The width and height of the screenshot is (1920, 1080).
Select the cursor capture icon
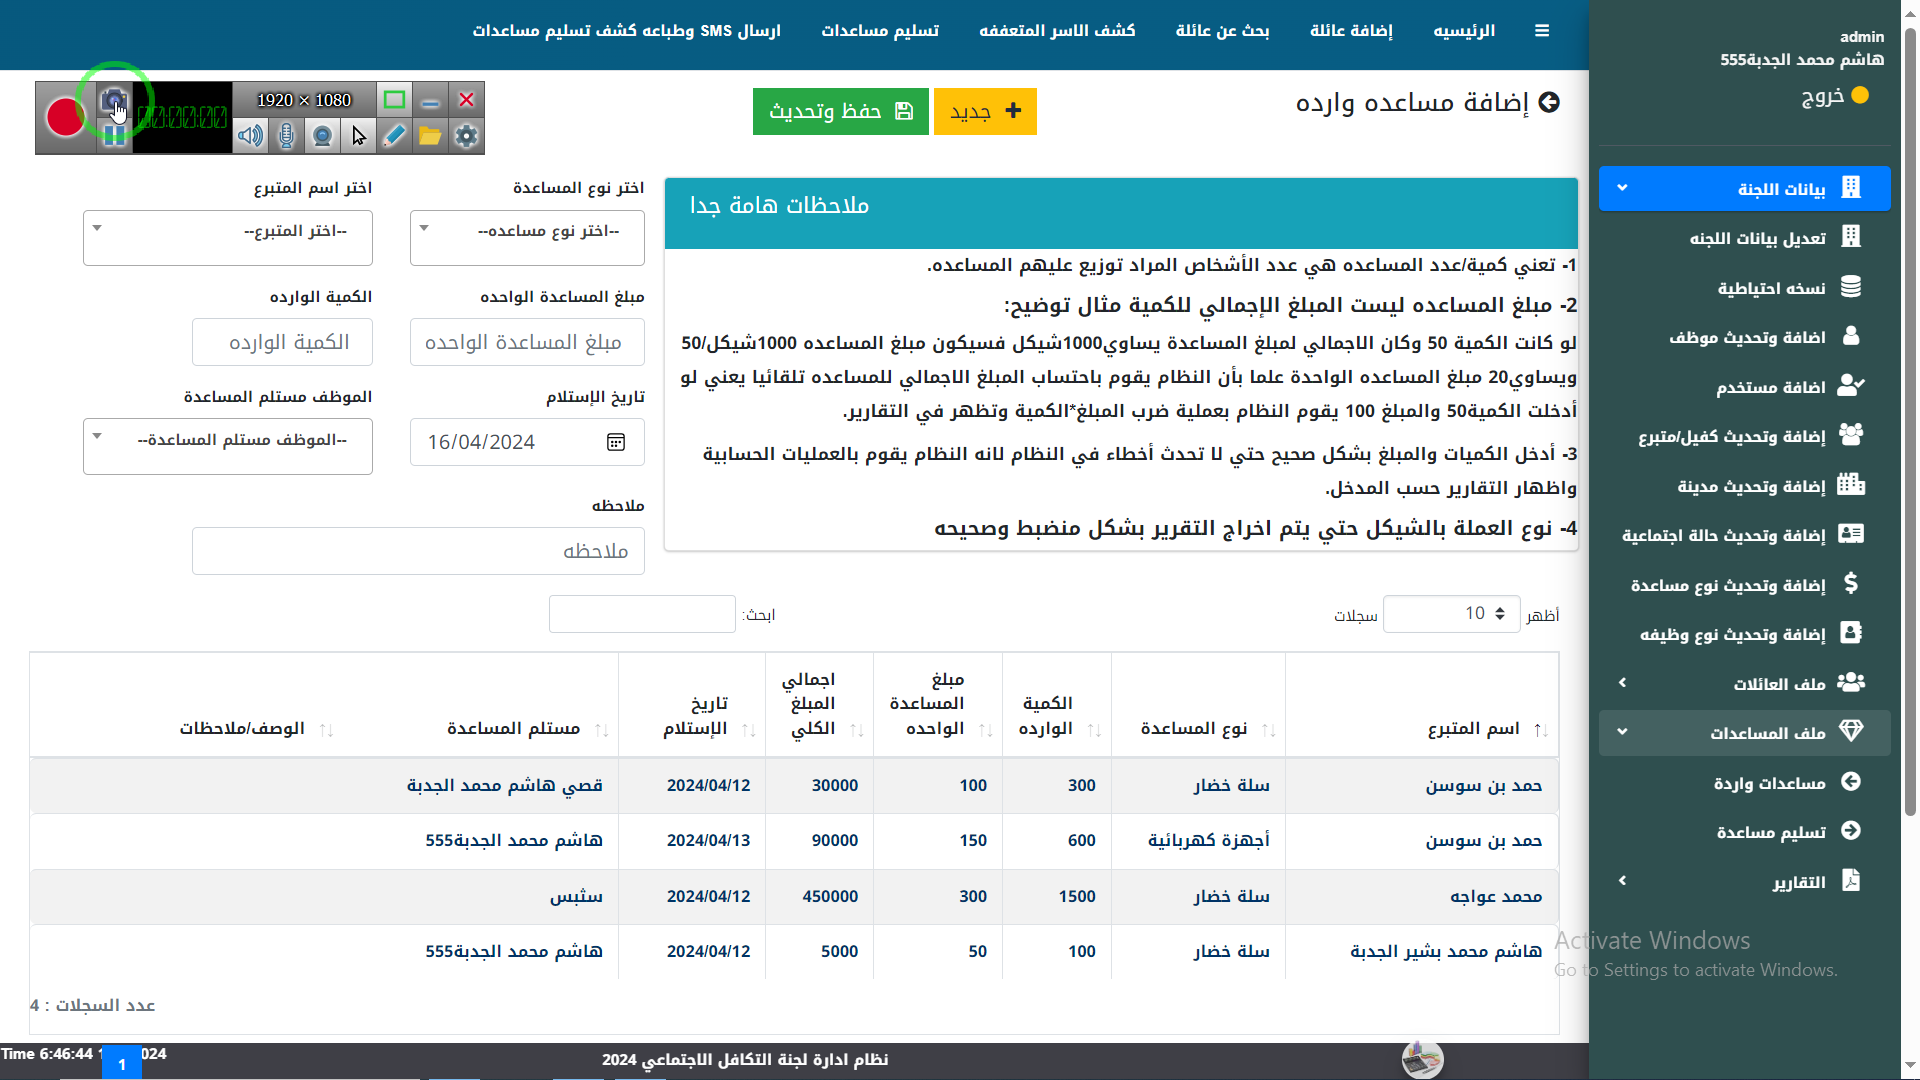pyautogui.click(x=358, y=135)
